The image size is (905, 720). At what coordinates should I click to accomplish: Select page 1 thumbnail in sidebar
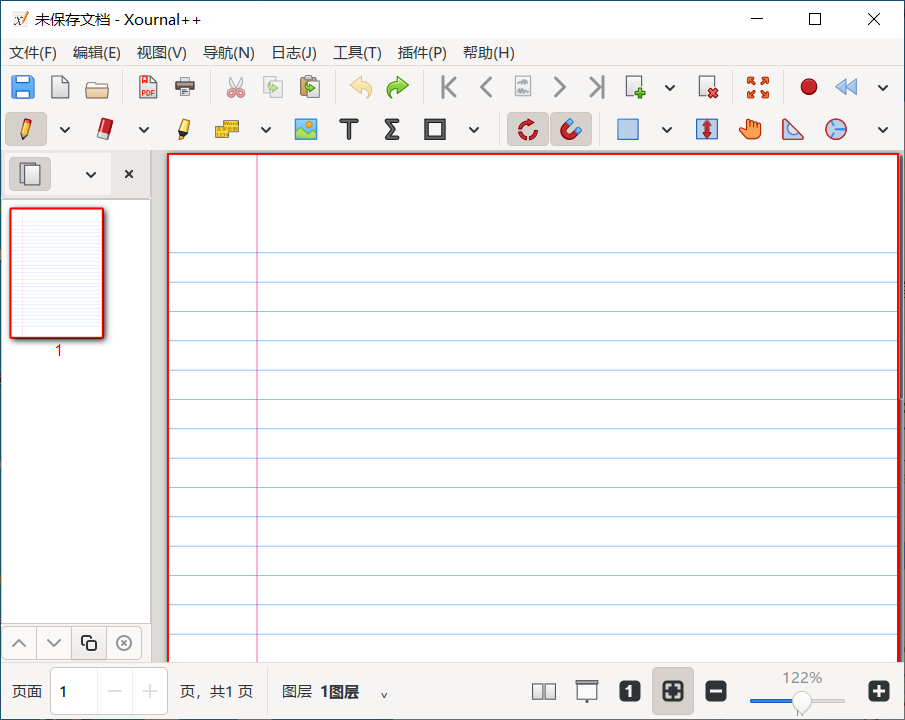click(57, 273)
